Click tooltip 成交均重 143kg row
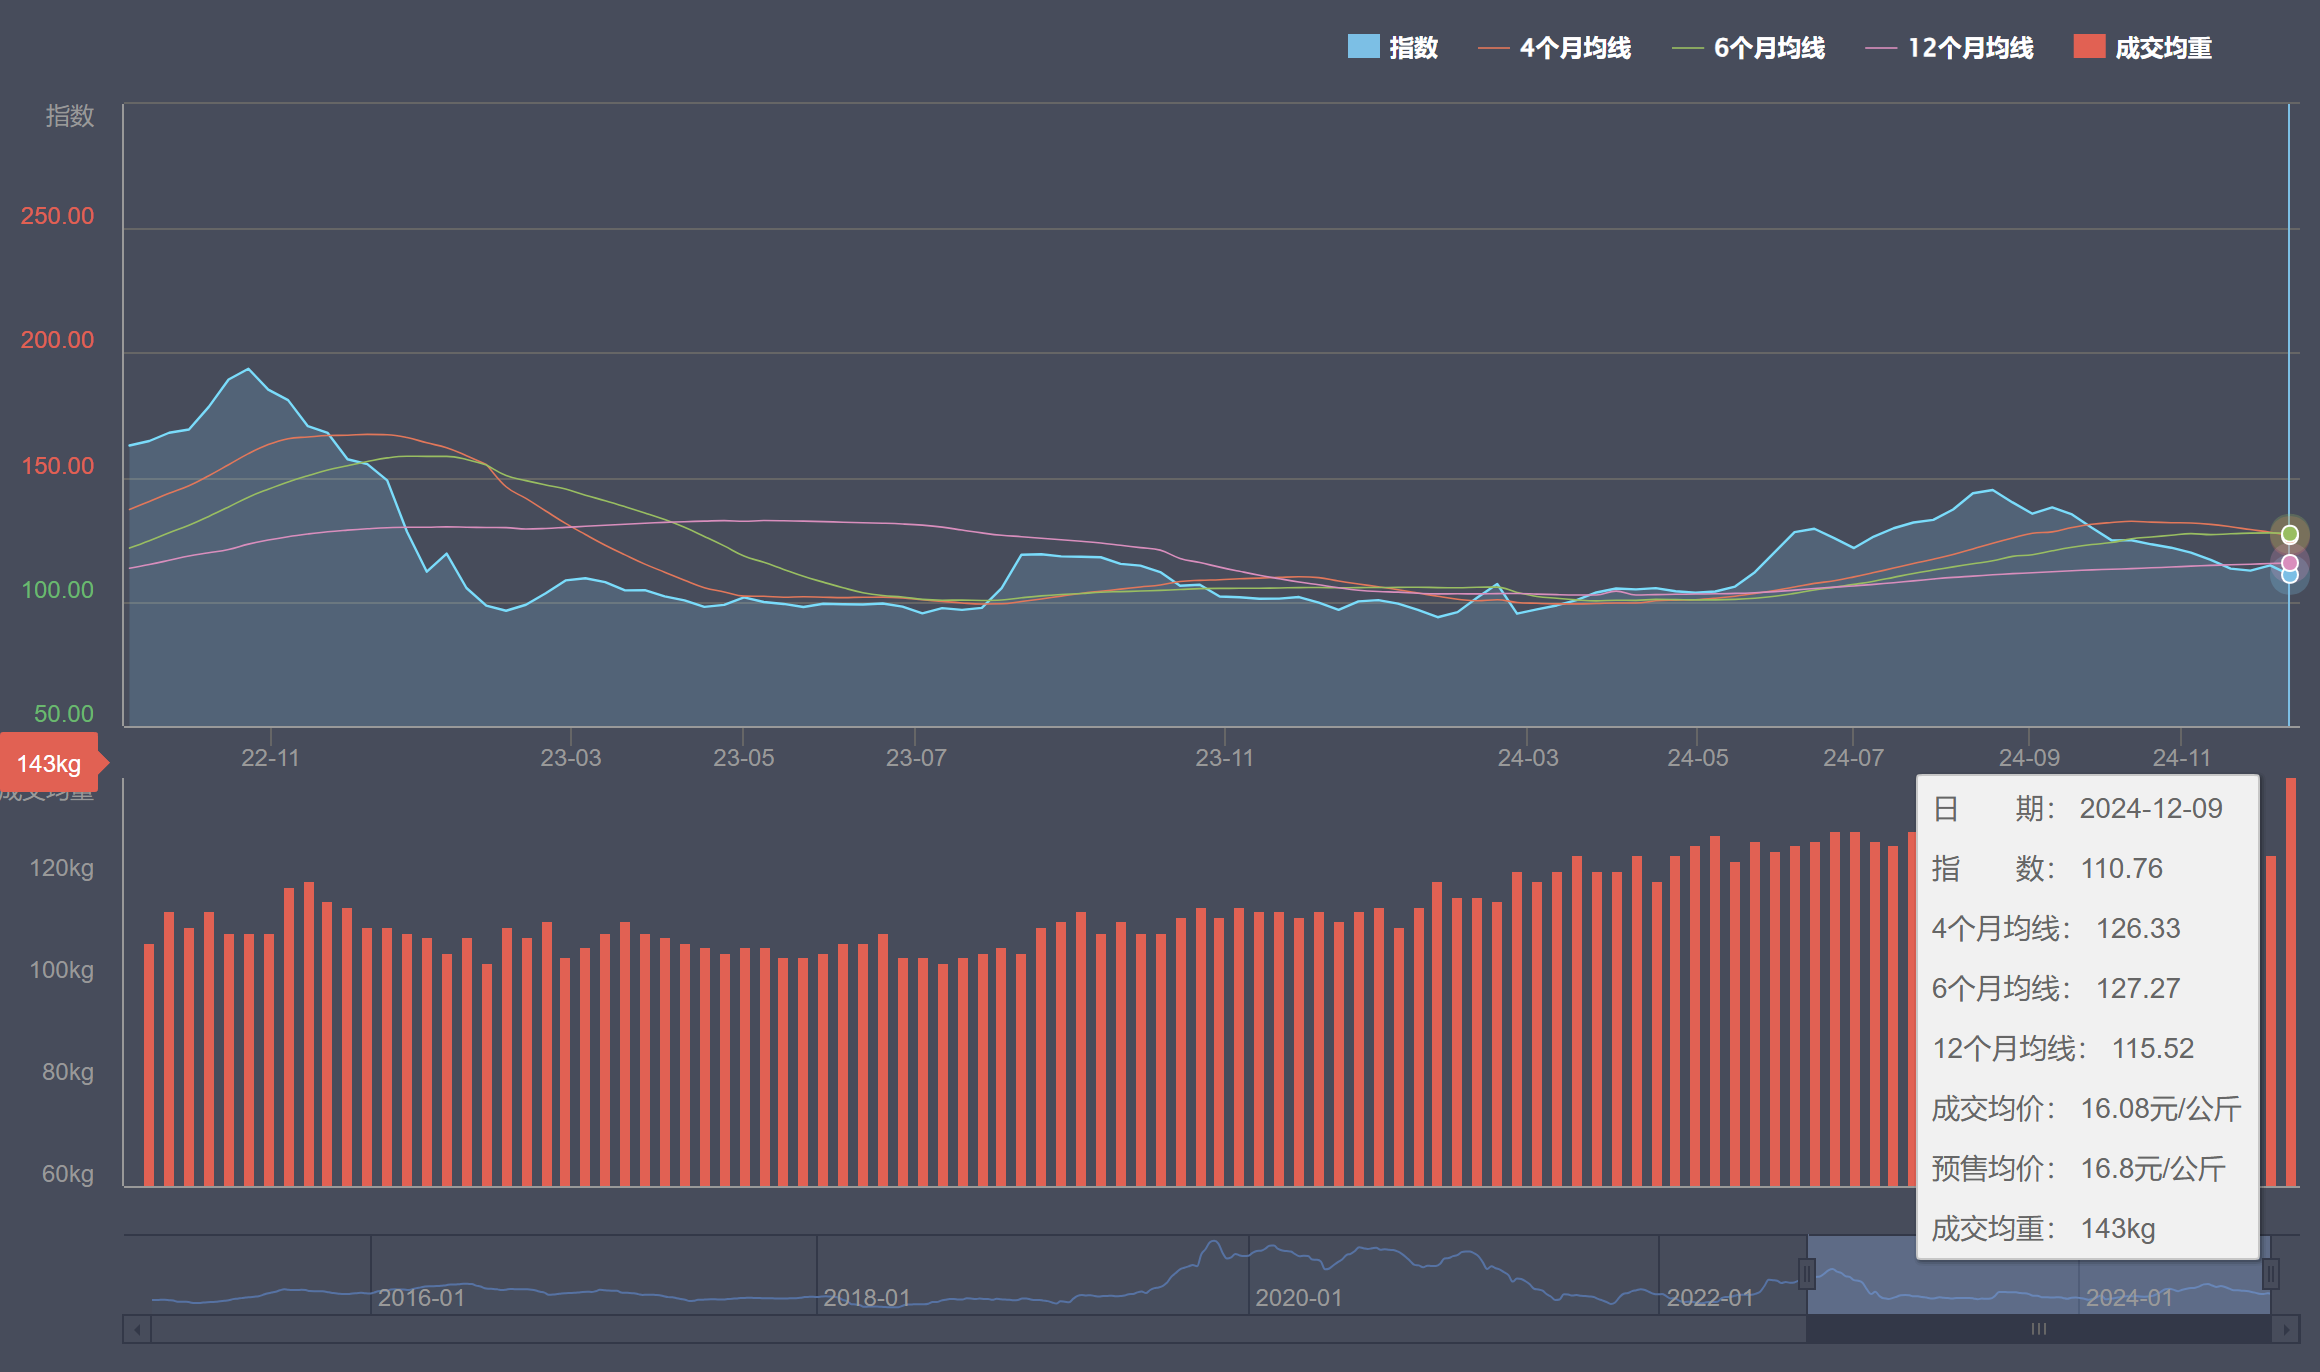This screenshot has width=2320, height=1372. pos(2043,1228)
